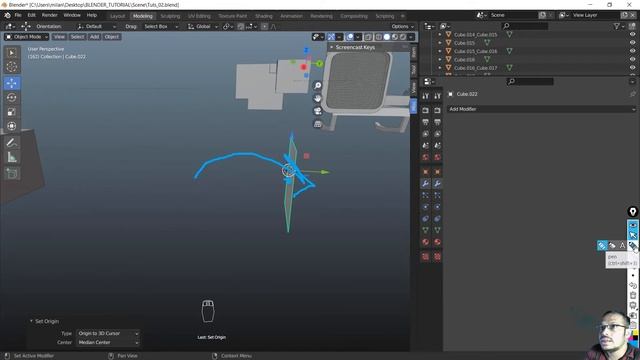The image size is (640, 360).
Task: Select the Select Box tool in toolbar
Action: tap(11, 53)
